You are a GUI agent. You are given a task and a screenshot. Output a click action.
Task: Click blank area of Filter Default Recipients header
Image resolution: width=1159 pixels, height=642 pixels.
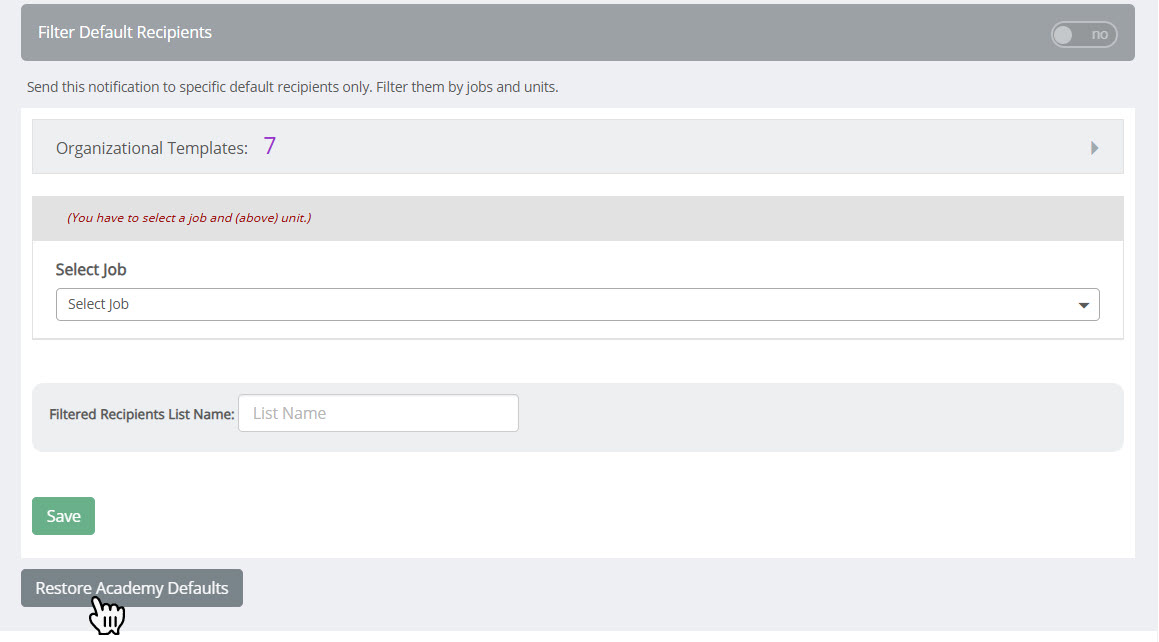pos(600,32)
